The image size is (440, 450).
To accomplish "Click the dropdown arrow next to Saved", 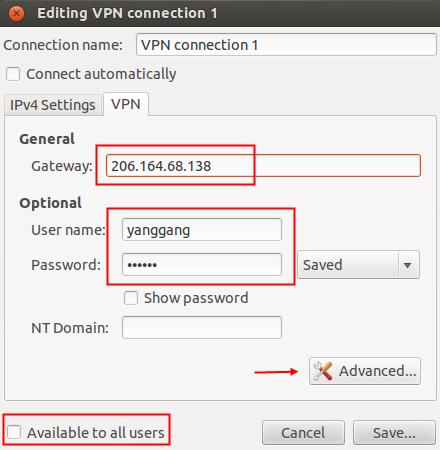I will click(407, 265).
